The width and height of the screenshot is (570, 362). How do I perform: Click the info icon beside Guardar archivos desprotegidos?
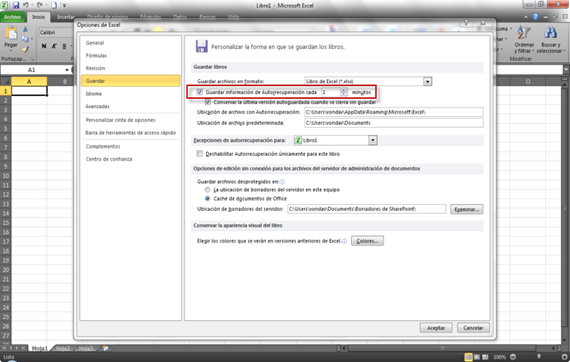tap(282, 182)
